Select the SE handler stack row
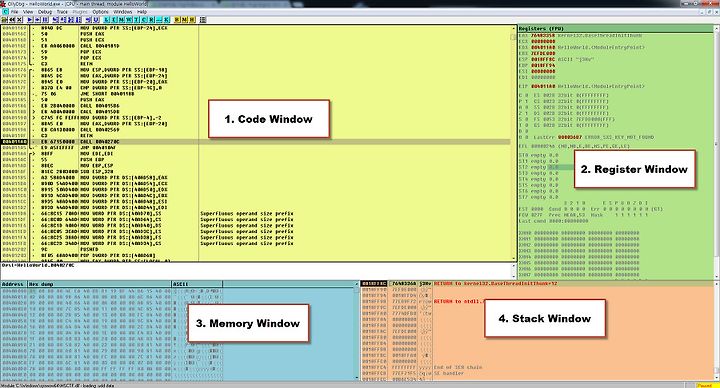720x388 pixels. click(x=537, y=373)
